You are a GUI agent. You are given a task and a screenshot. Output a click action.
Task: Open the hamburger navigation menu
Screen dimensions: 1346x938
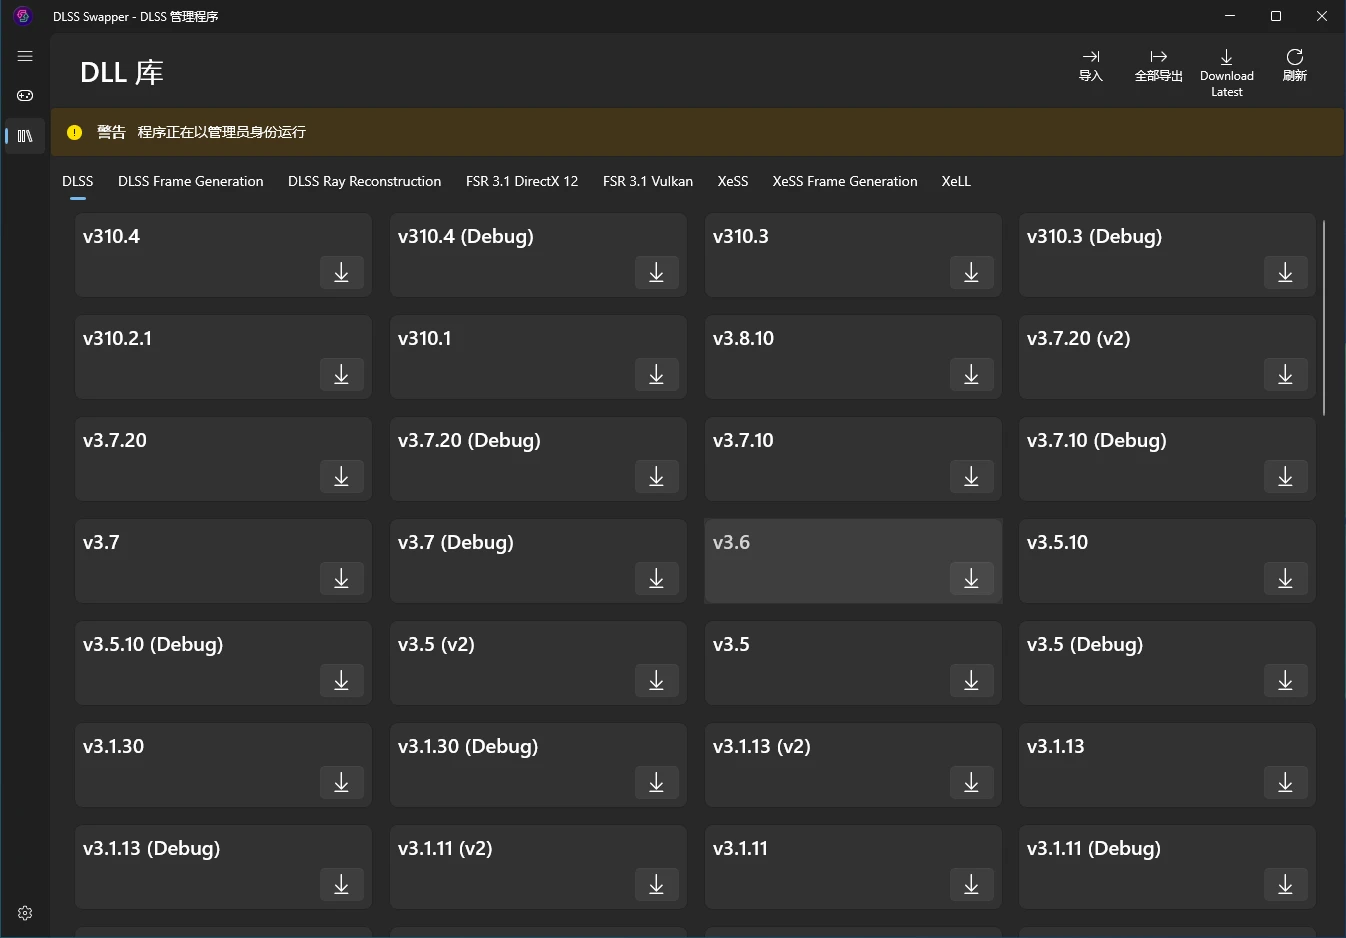tap(25, 56)
